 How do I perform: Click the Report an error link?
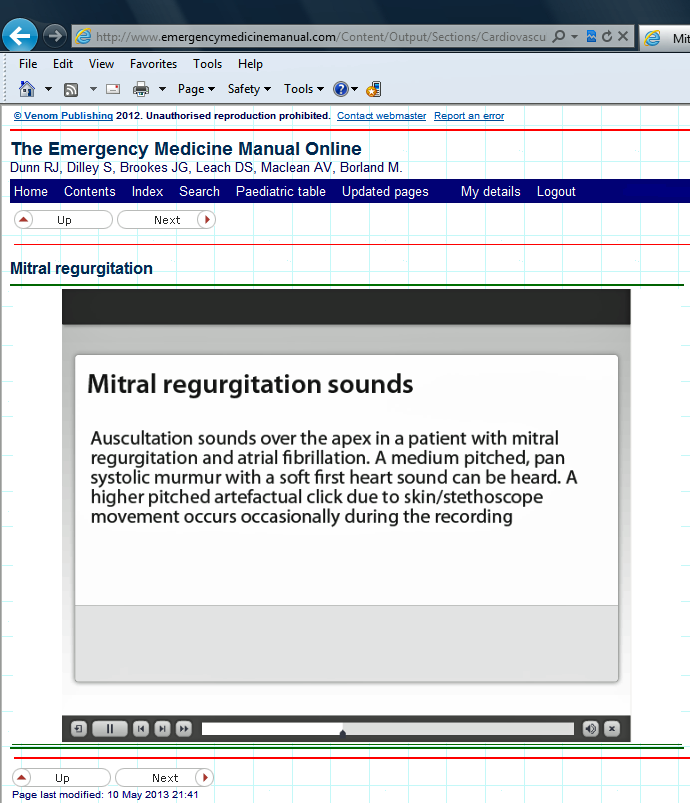pyautogui.click(x=469, y=116)
